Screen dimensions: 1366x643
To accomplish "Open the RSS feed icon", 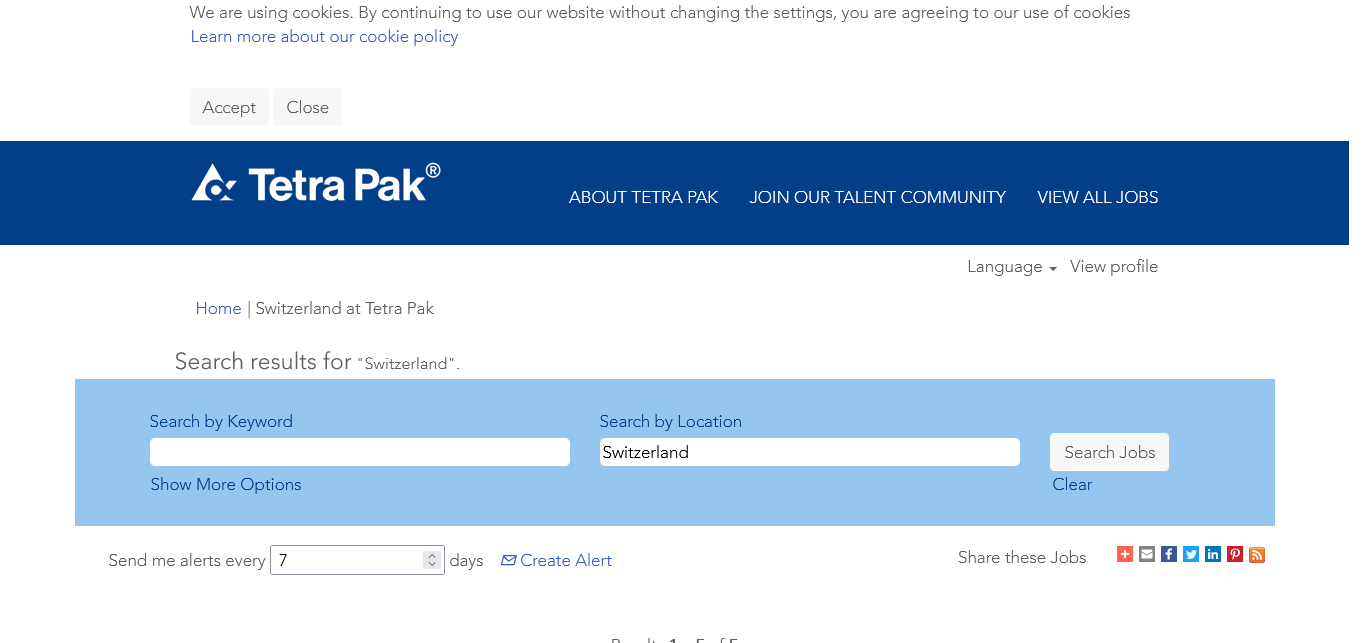I will tap(1257, 554).
